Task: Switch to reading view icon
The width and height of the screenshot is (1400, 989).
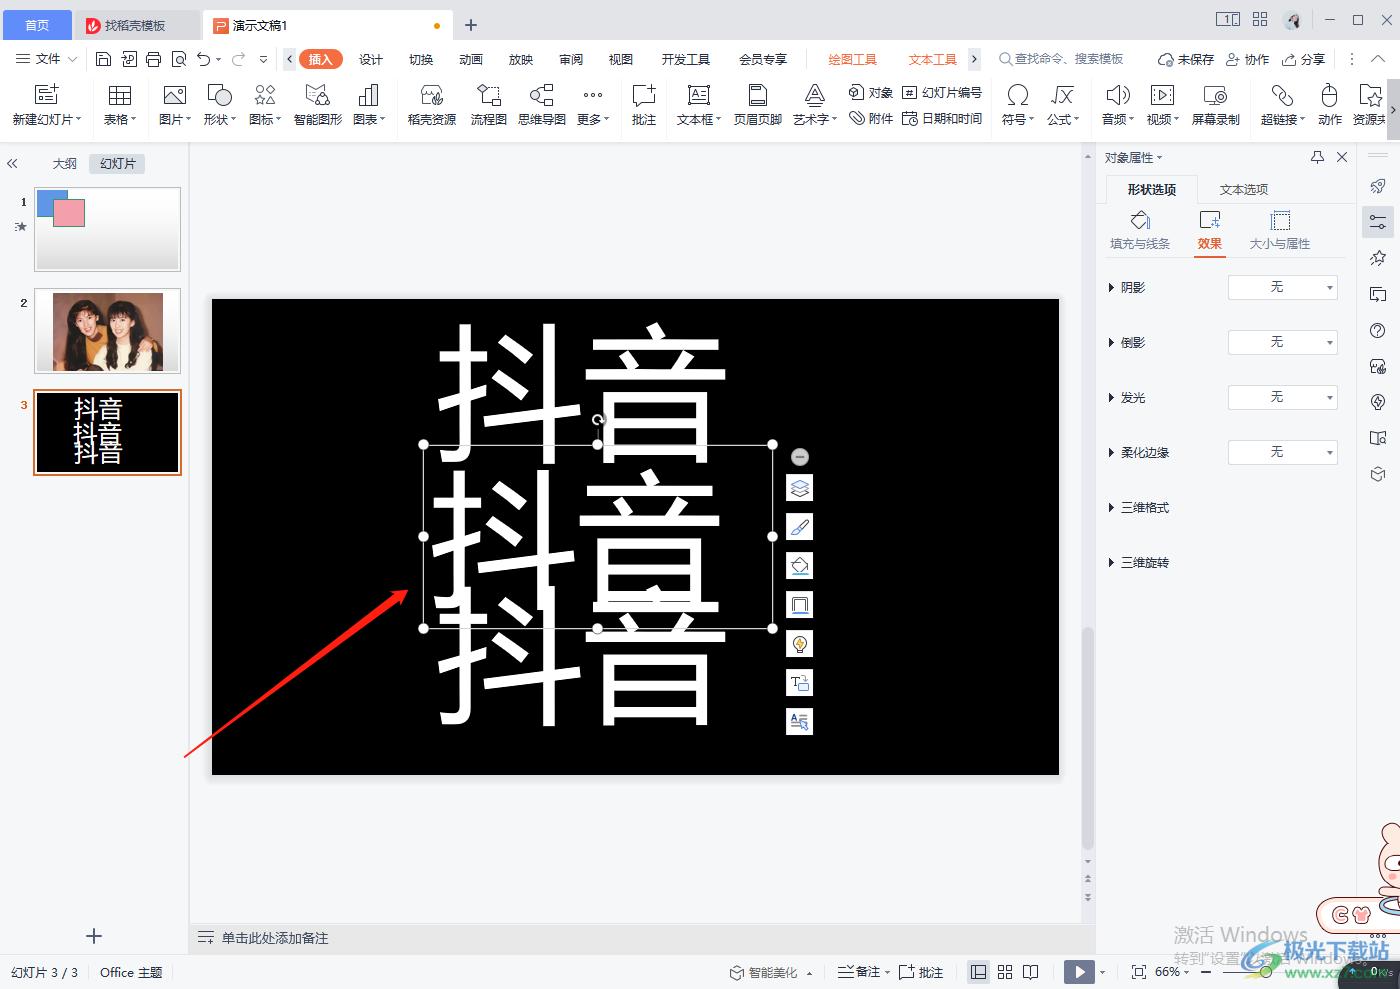Action: pyautogui.click(x=1031, y=972)
